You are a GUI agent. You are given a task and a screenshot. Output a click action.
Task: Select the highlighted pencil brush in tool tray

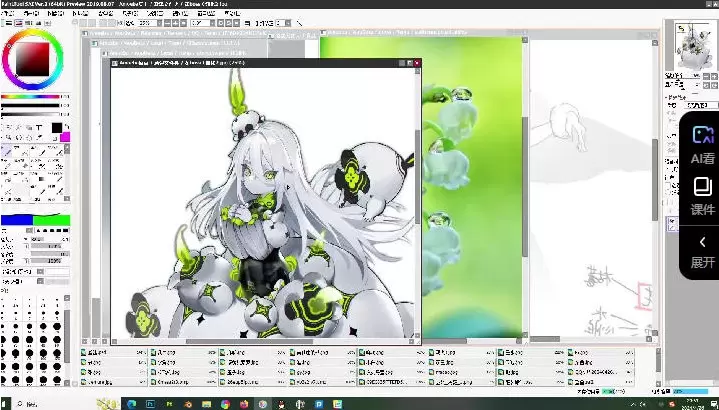(x=6, y=151)
